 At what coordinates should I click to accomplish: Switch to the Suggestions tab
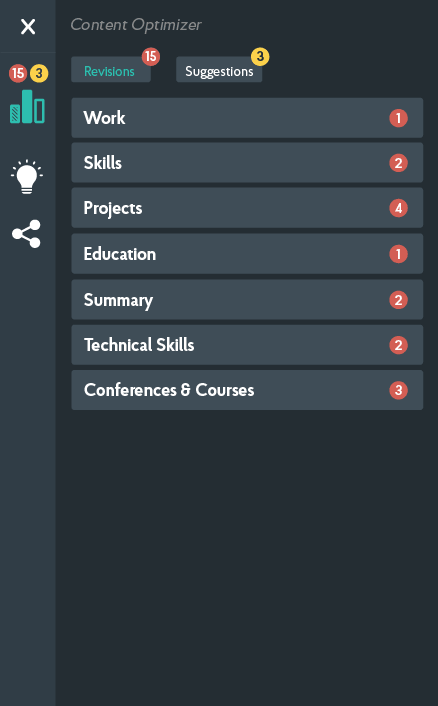coord(219,71)
